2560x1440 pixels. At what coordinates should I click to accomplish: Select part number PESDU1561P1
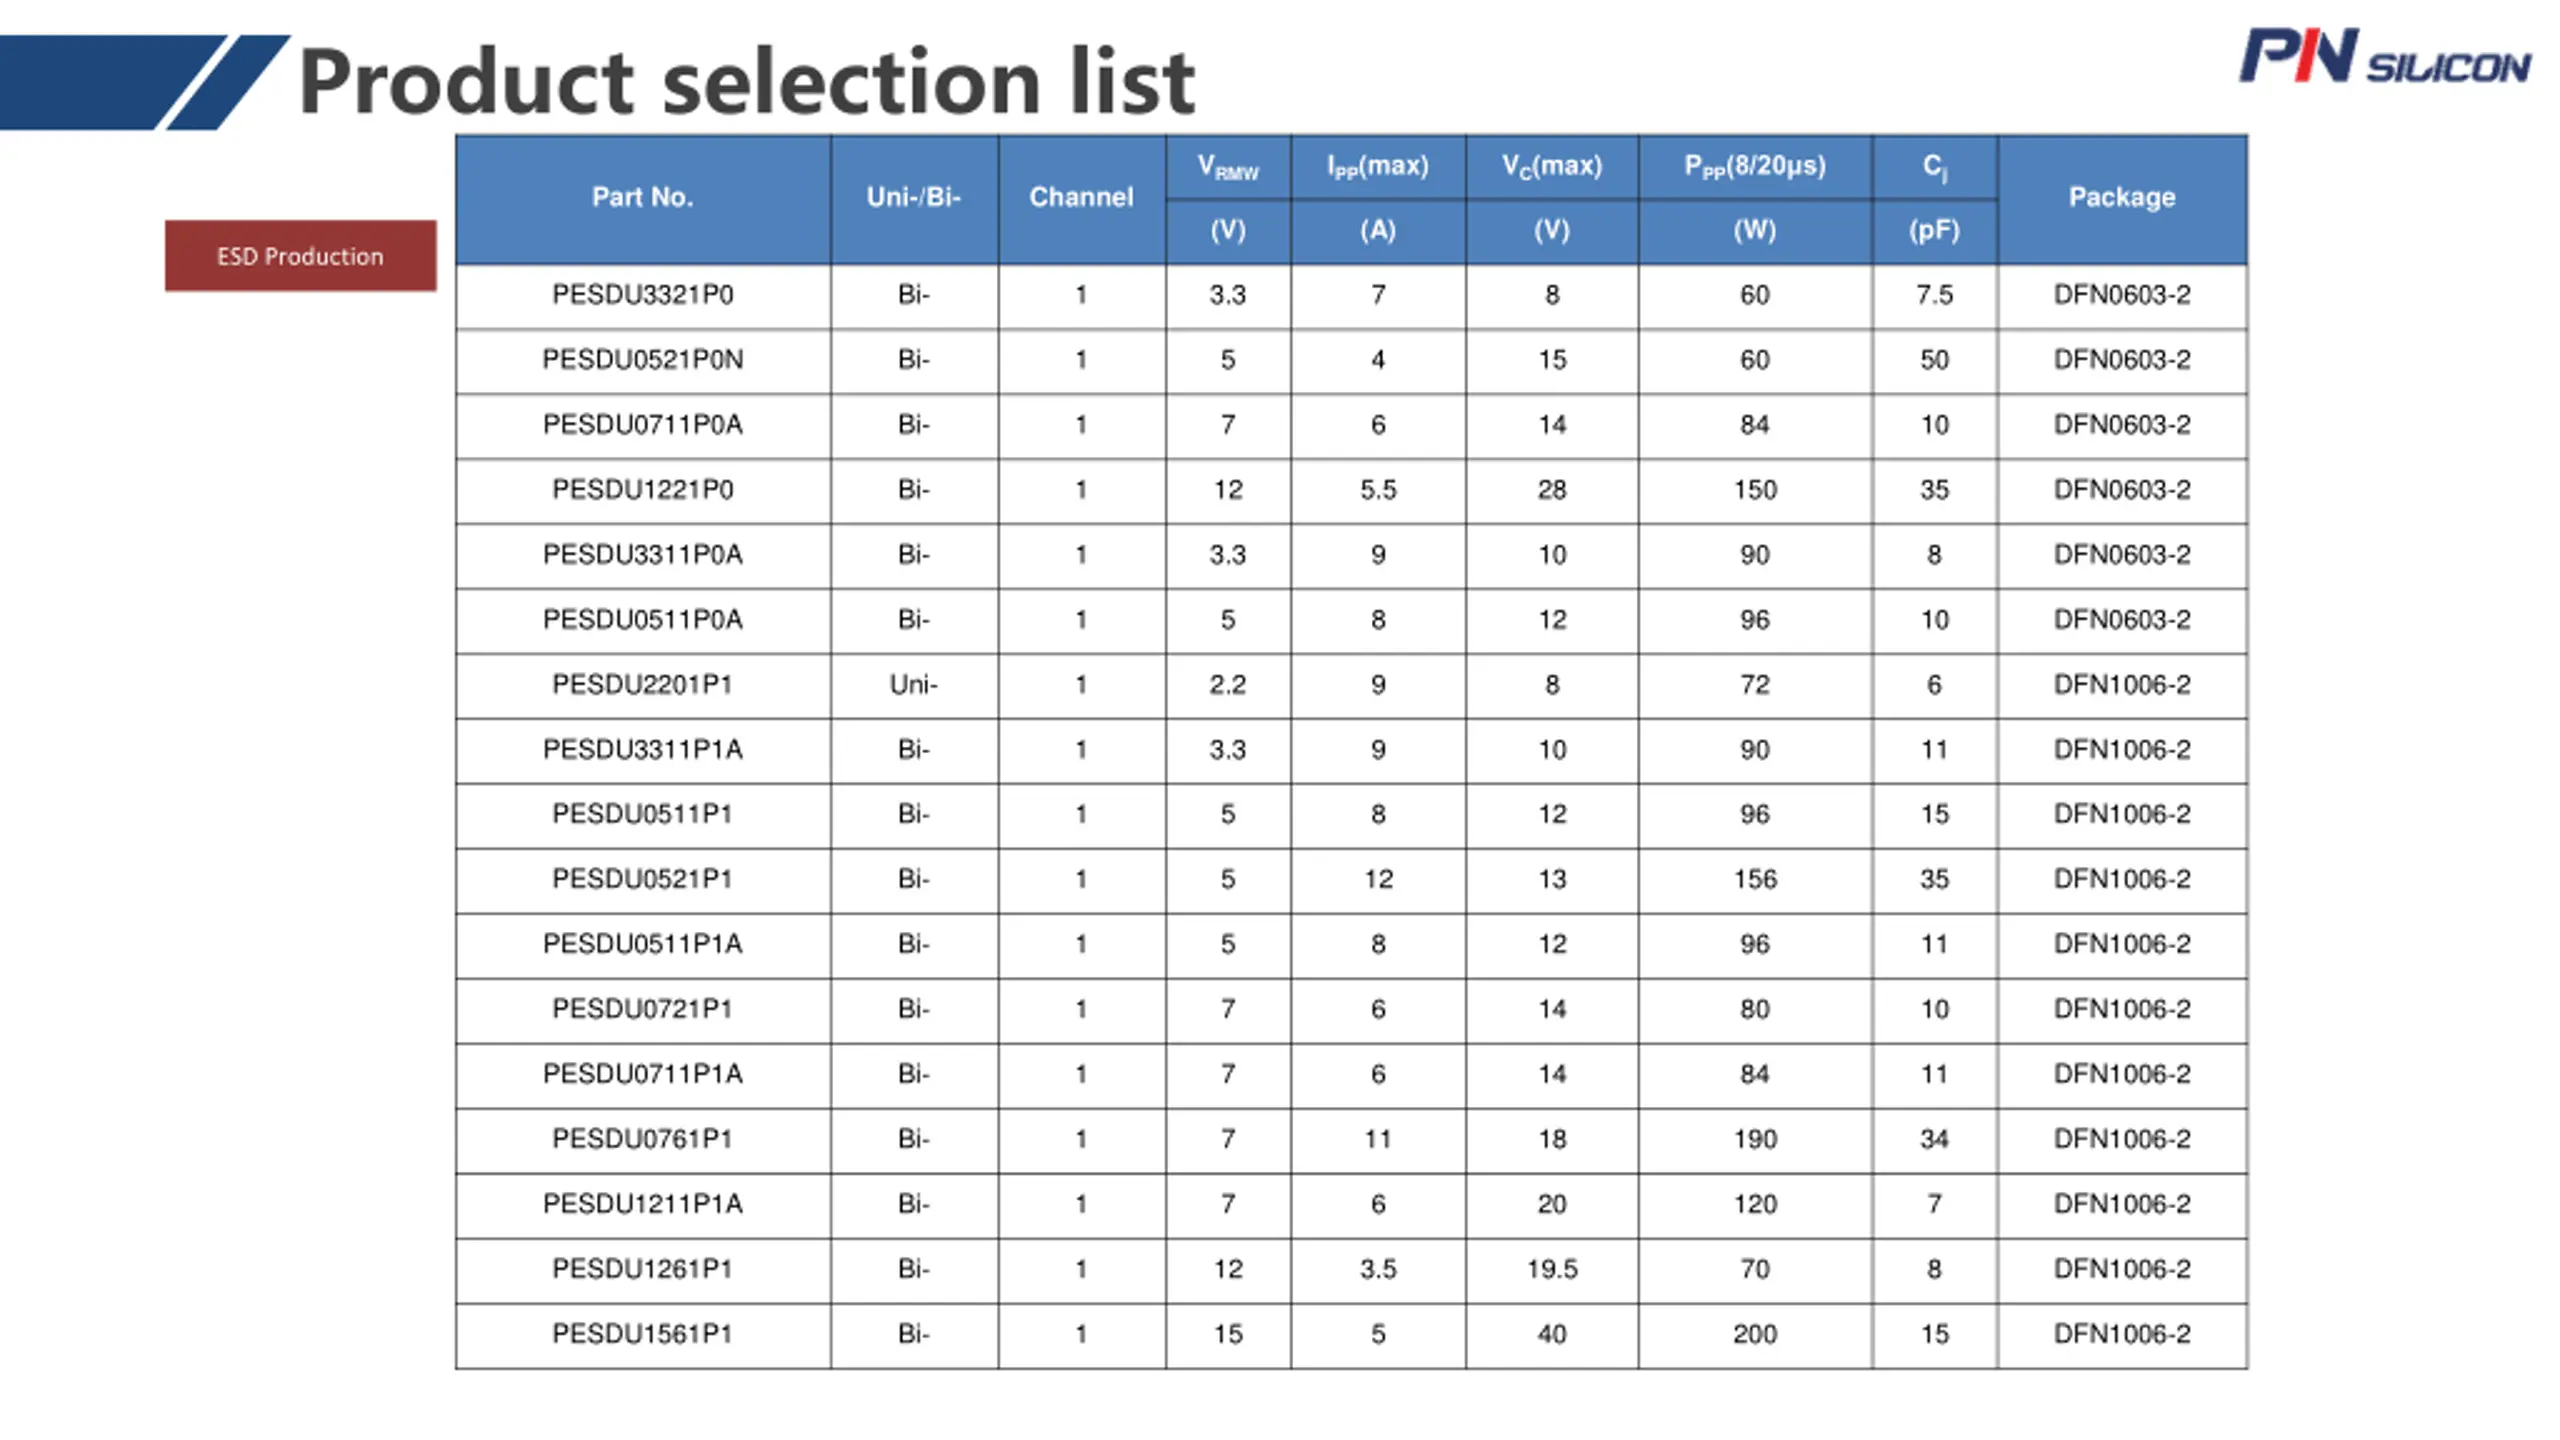click(x=643, y=1334)
